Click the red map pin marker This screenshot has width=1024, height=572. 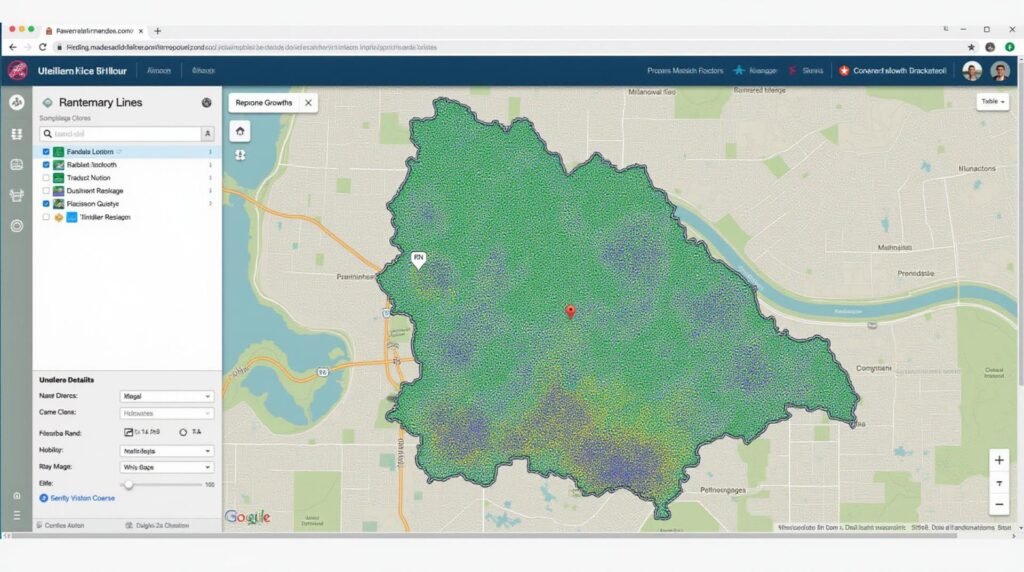(x=570, y=311)
